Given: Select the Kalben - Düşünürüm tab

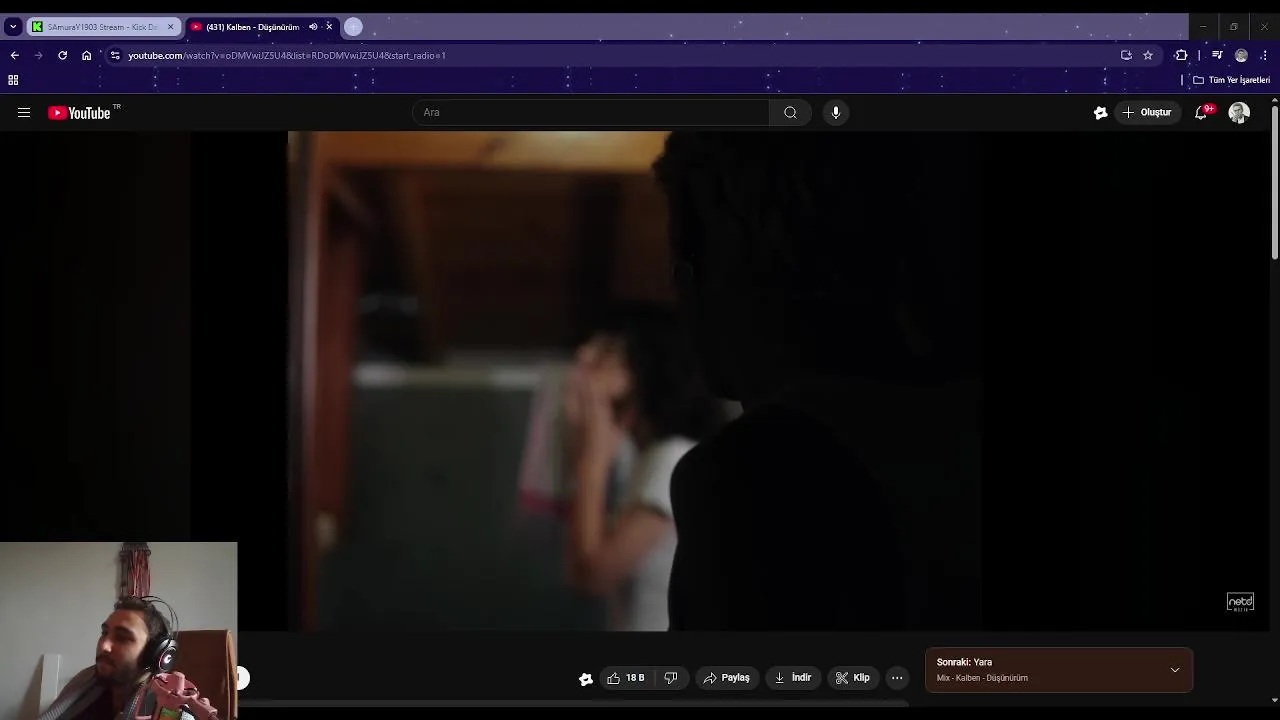Looking at the screenshot, I should click(x=252, y=27).
